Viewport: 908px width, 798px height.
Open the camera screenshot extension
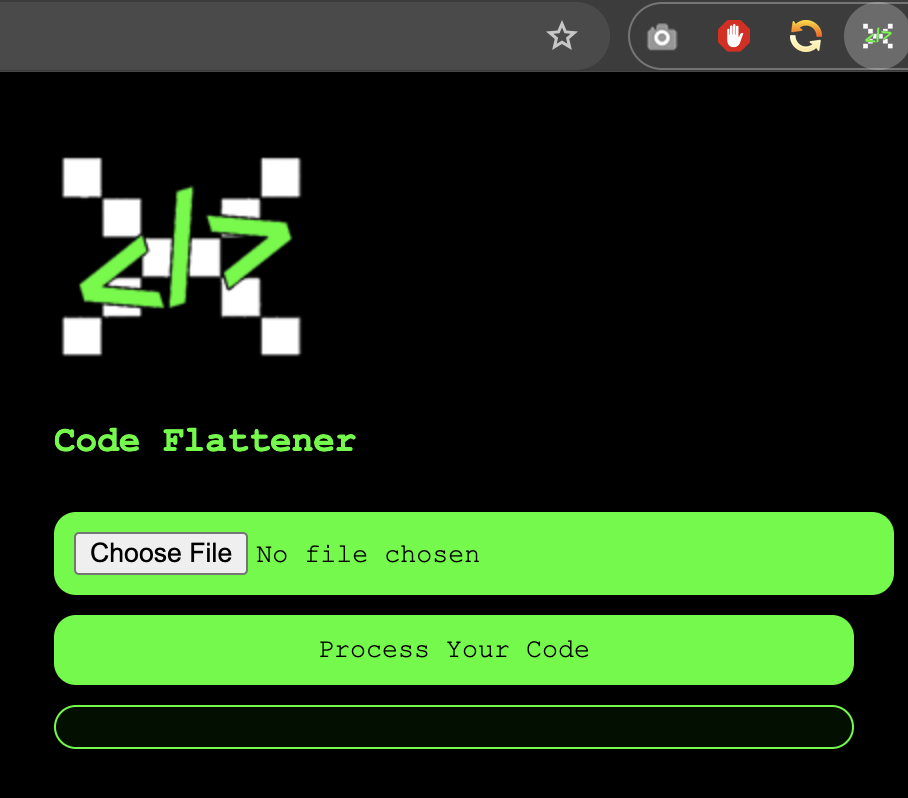(x=662, y=37)
